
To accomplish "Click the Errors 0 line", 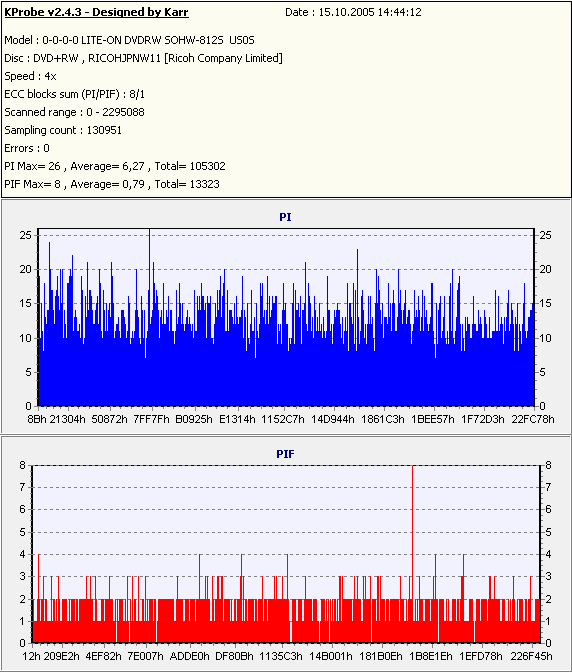I will tap(27, 148).
